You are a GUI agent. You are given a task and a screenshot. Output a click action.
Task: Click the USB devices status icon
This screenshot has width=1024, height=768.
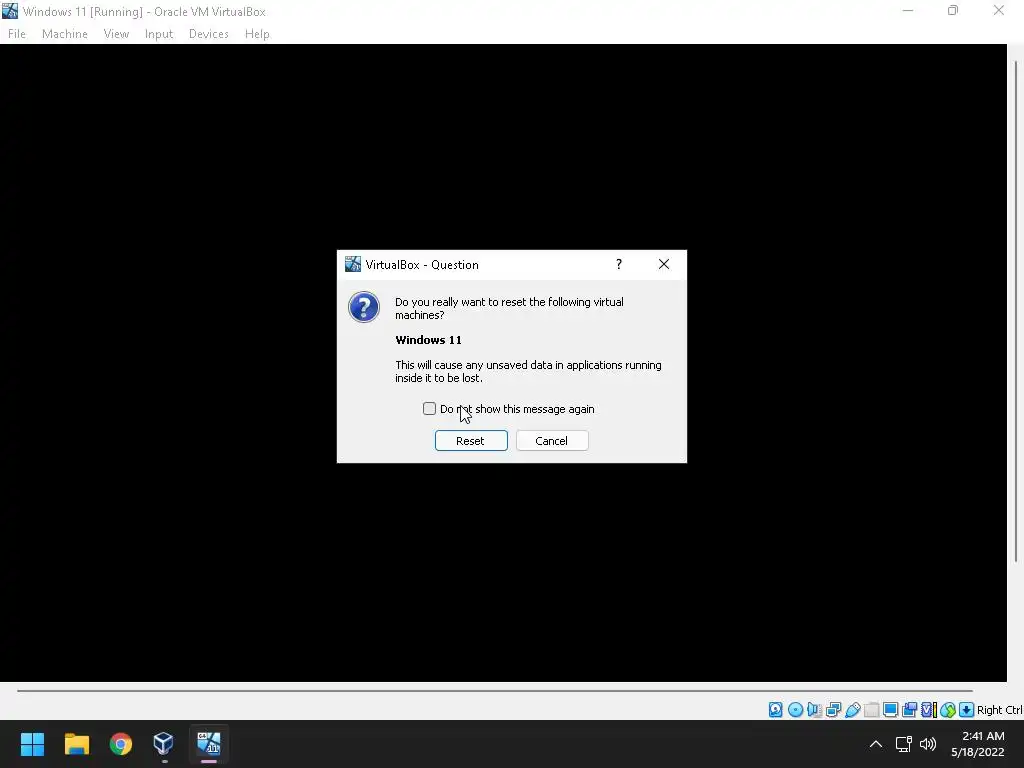coord(852,710)
